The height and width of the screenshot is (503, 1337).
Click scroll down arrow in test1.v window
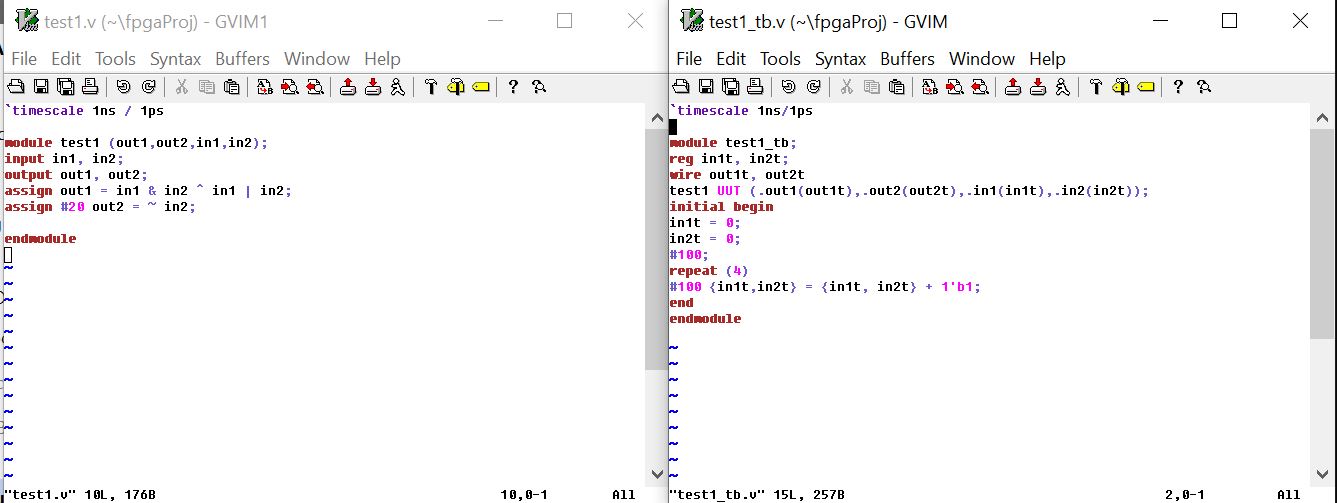coord(656,474)
